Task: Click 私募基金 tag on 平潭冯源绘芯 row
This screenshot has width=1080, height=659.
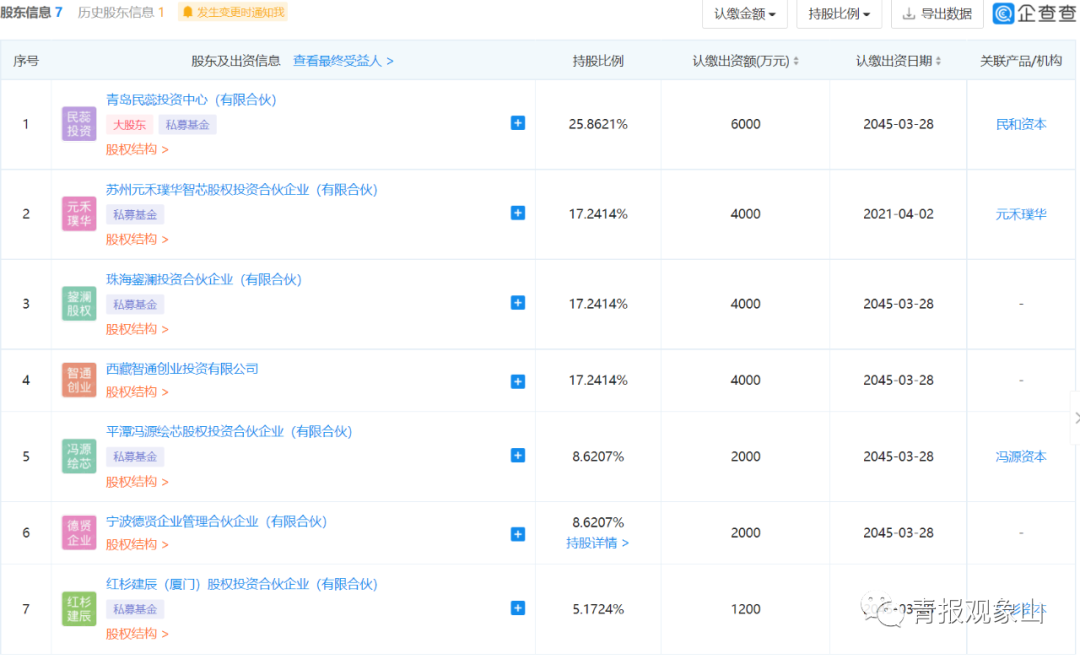Action: [x=135, y=457]
